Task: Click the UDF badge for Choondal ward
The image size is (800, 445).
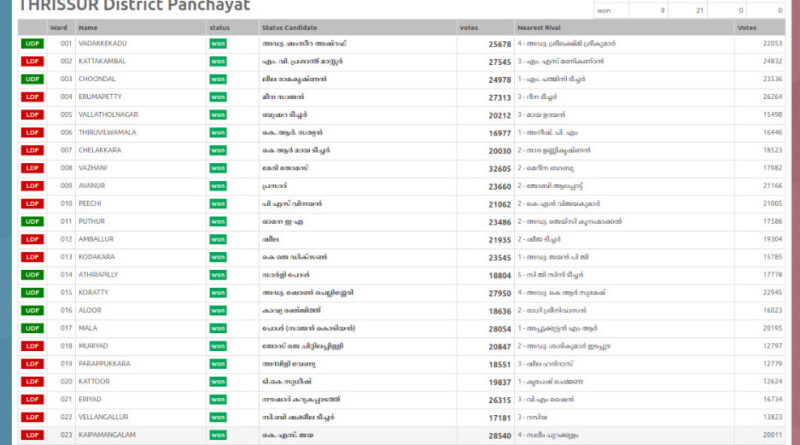Action: coord(32,79)
